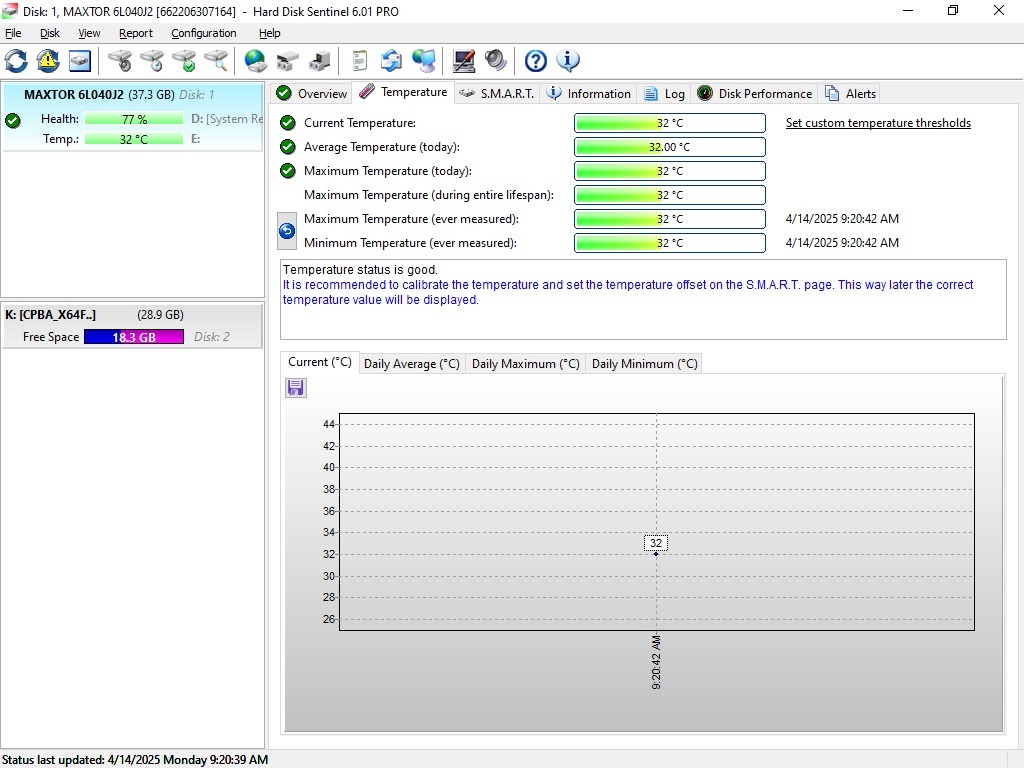This screenshot has height=768, width=1024.
Task: Select the MAXTOR 6L040J2 disk entry
Action: tap(133, 117)
